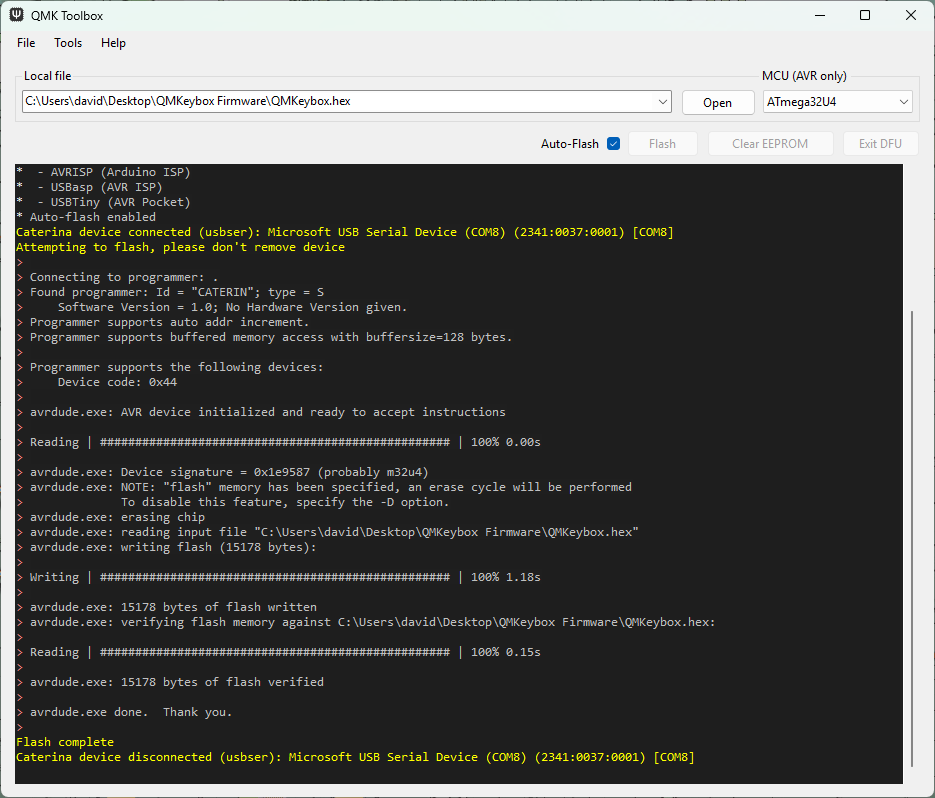
Task: Click the "Flash complete" log line
Action: click(65, 742)
